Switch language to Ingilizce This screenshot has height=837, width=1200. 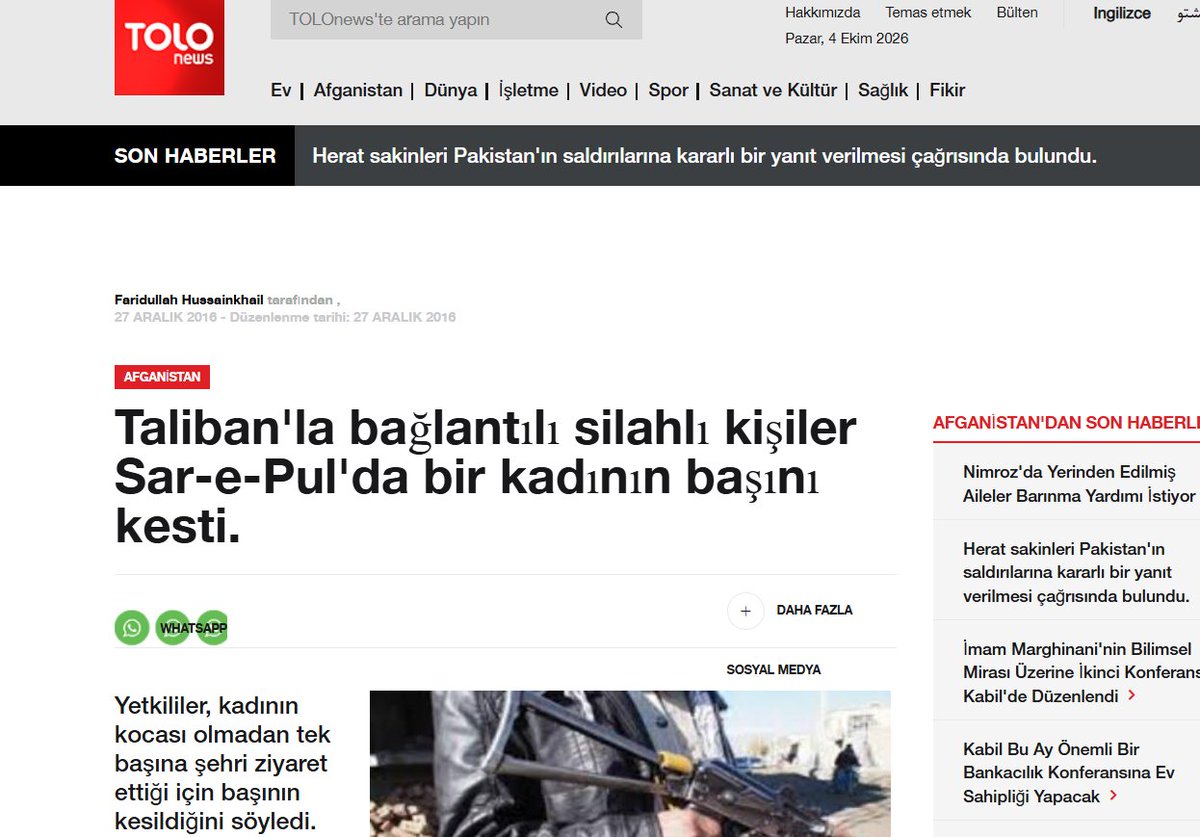pos(1122,14)
